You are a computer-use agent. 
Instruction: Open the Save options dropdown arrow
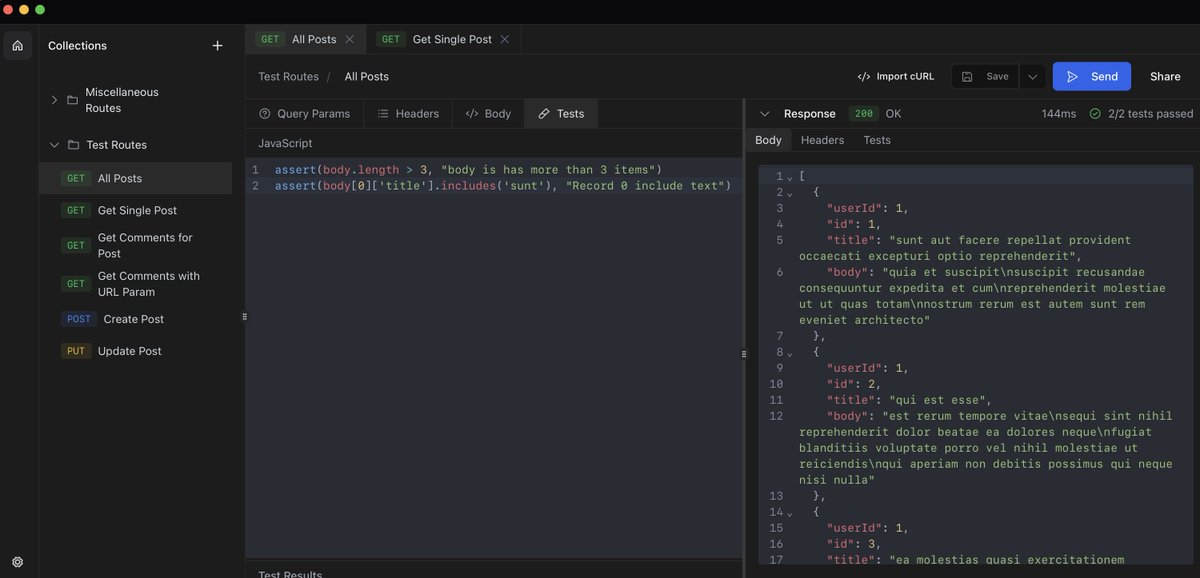pos(1033,77)
